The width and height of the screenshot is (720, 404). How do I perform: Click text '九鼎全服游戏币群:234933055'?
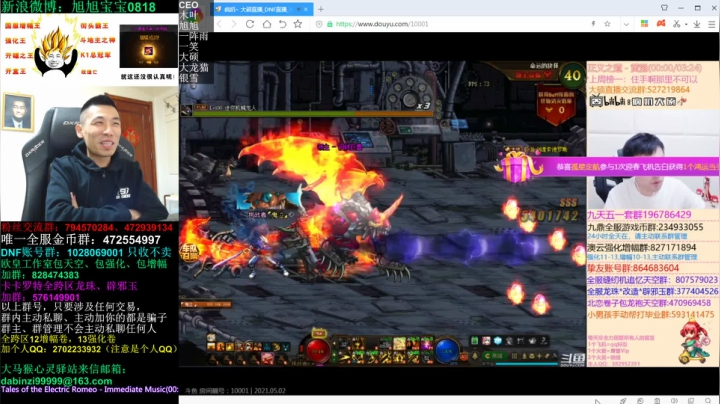(645, 227)
